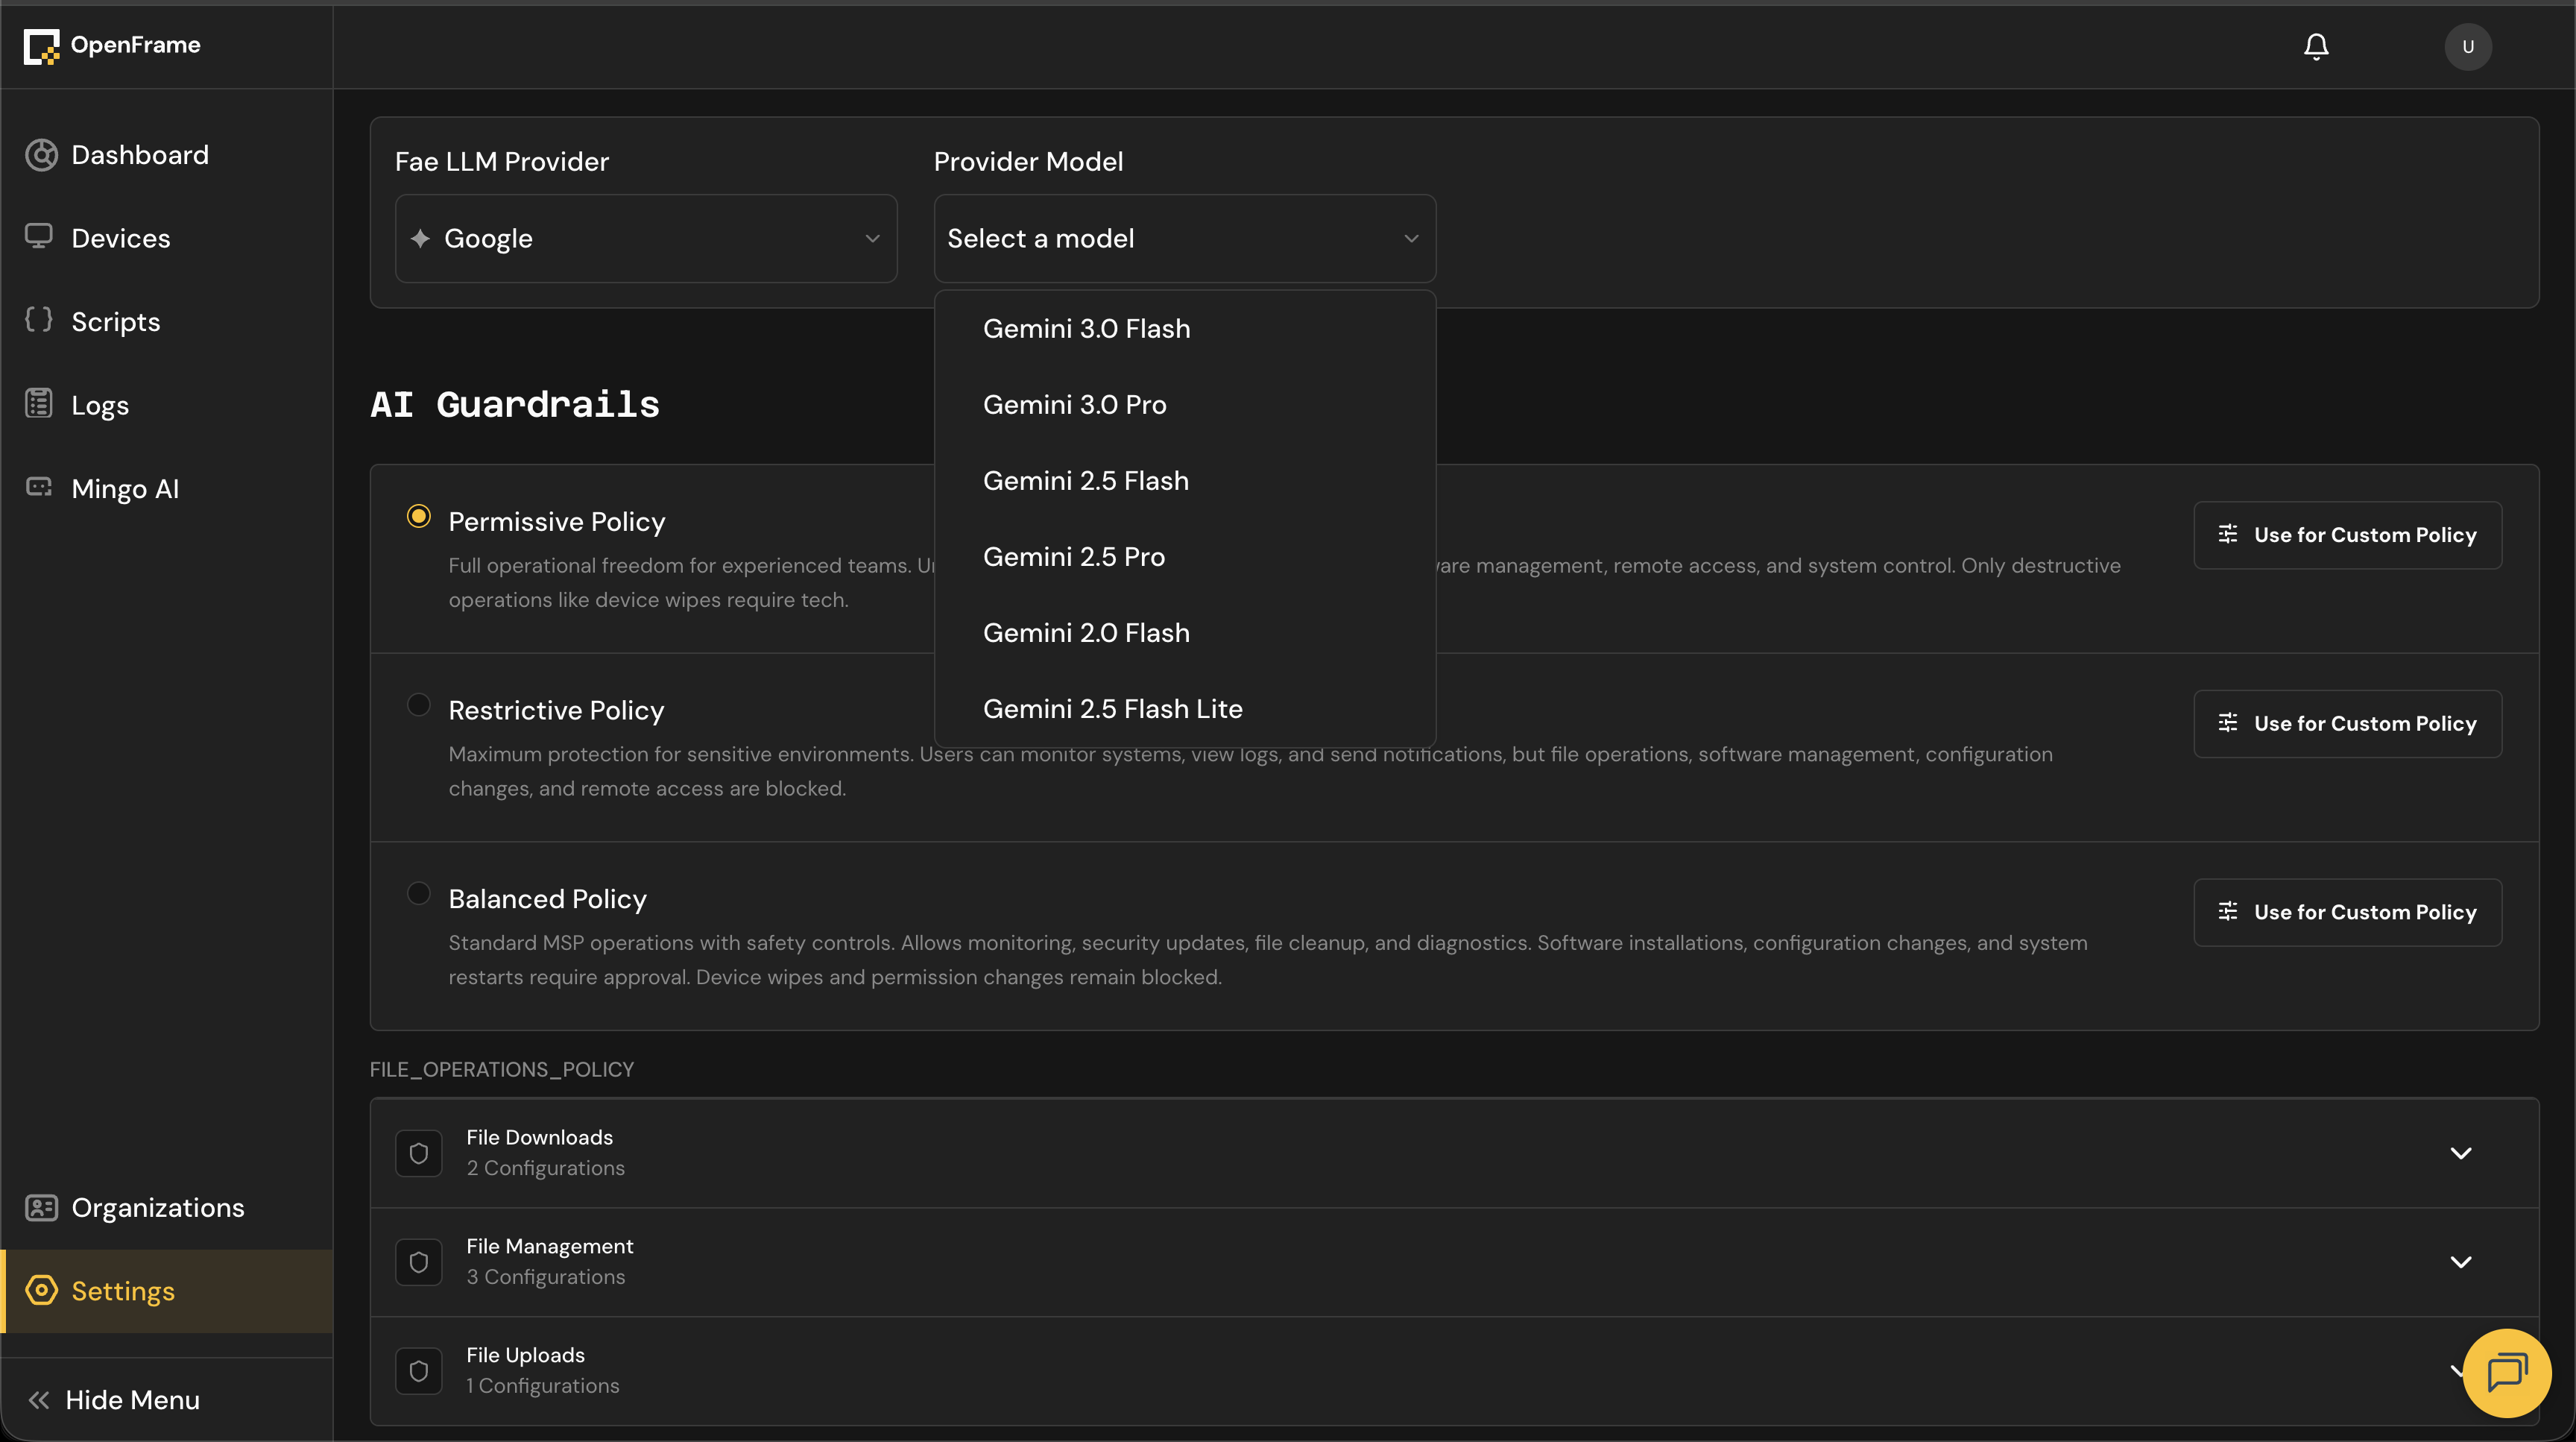This screenshot has width=2576, height=1442.
Task: Choose Gemini 3.0 Flash model
Action: 1185,329
